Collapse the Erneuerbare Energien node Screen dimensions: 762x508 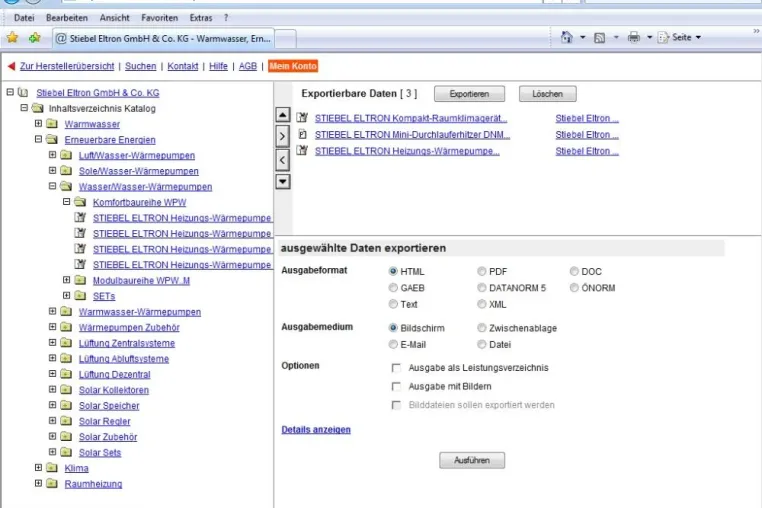pos(38,139)
